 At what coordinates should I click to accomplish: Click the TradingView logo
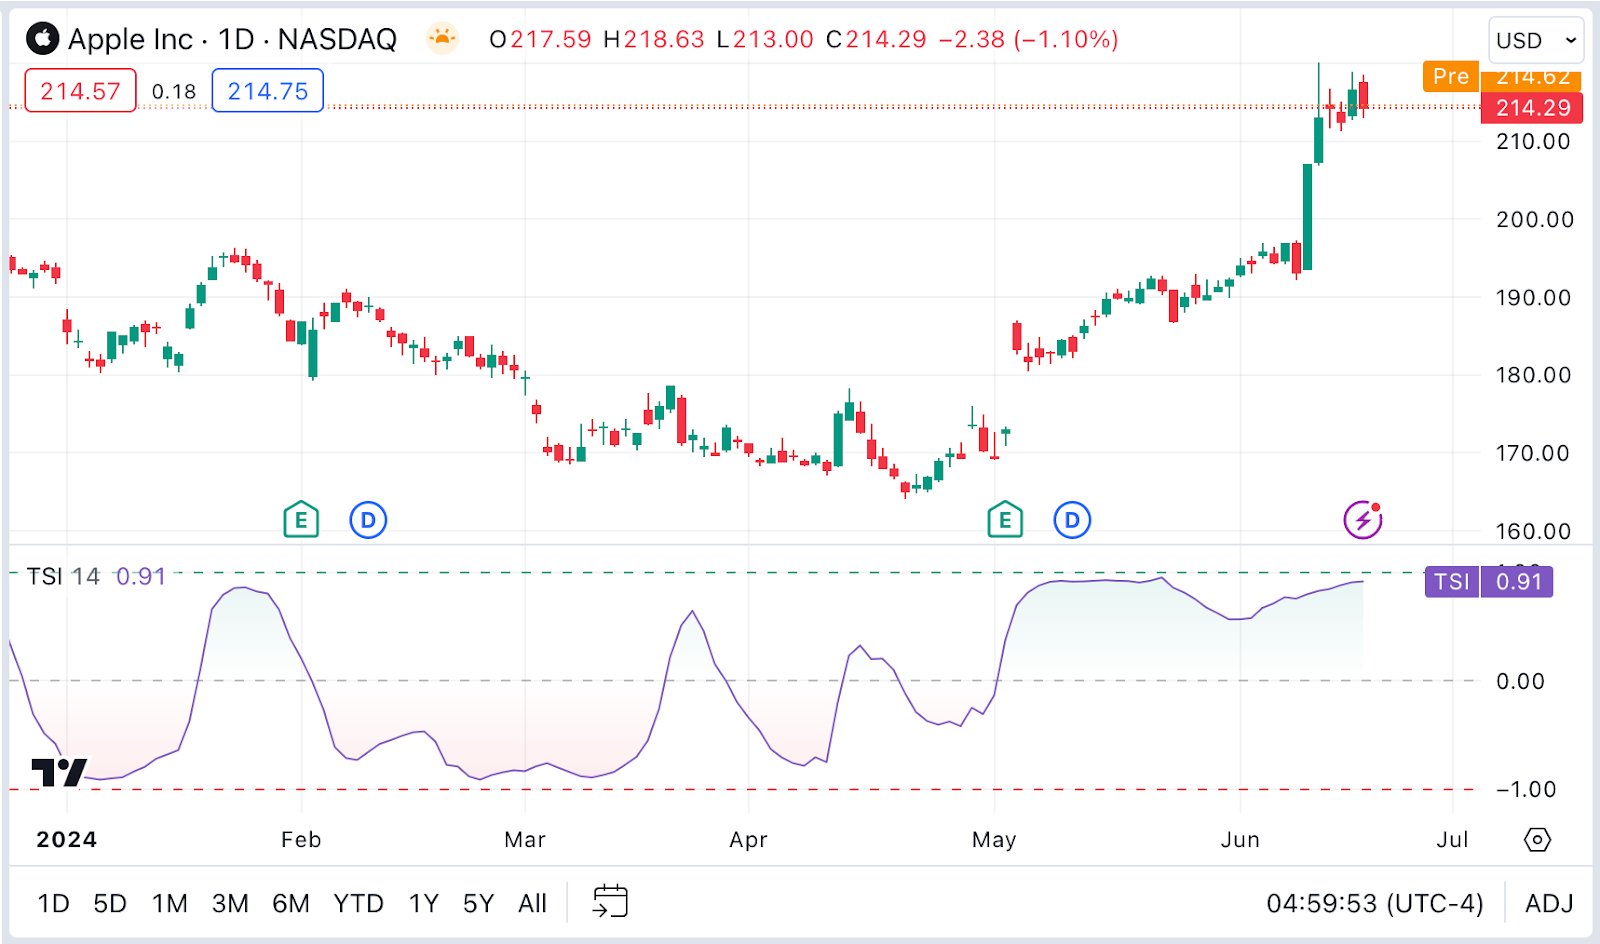coord(59,772)
